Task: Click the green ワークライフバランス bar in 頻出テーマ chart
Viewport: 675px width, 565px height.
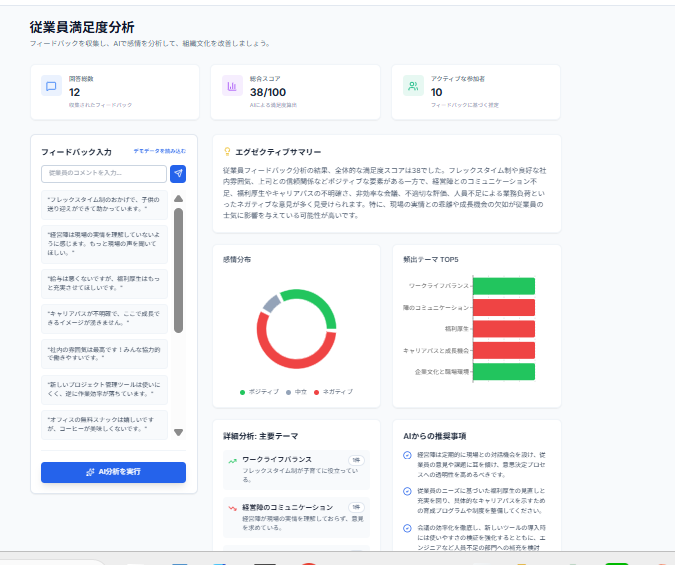Action: pyautogui.click(x=503, y=286)
